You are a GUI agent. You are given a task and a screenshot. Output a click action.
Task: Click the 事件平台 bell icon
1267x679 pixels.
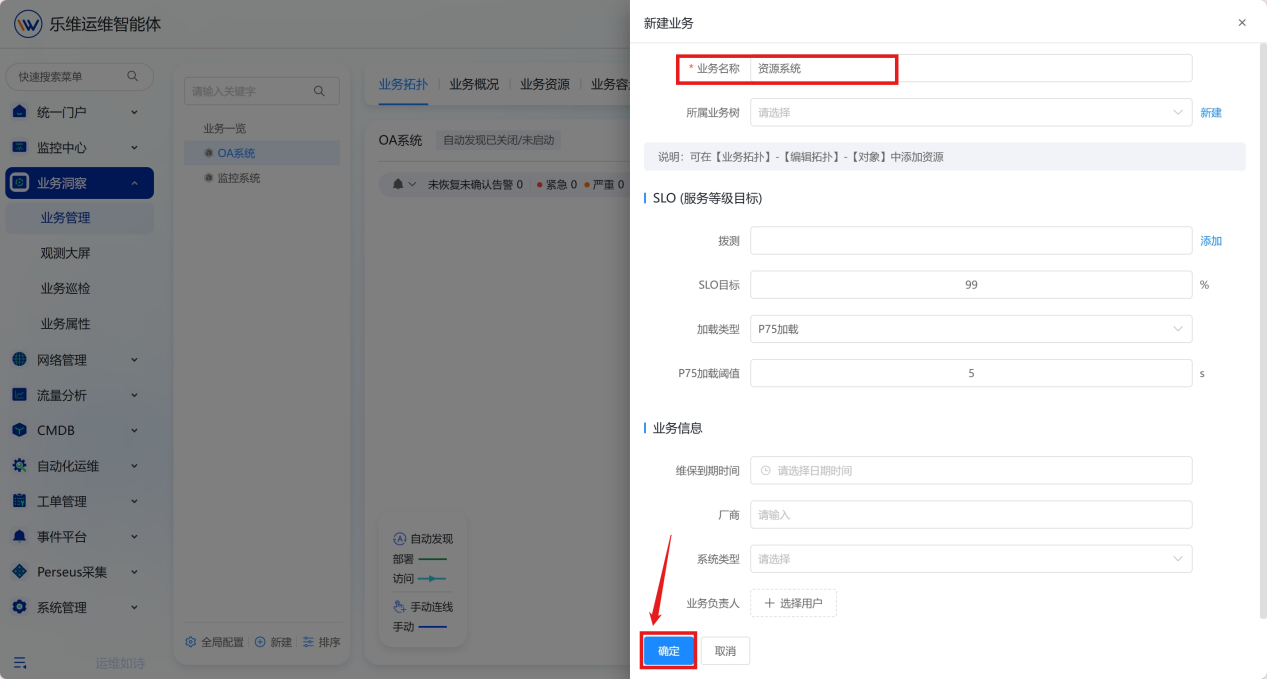coord(19,536)
